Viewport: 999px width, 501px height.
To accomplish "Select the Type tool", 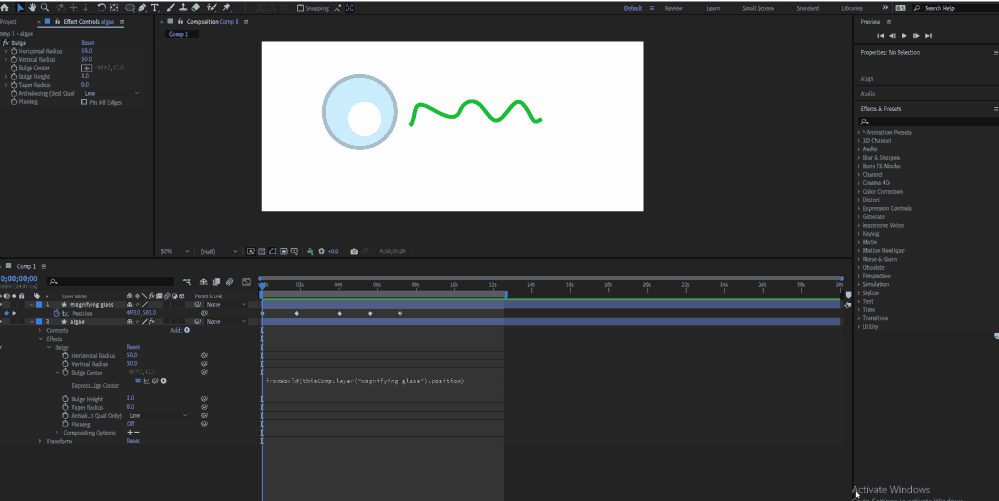I will [155, 8].
